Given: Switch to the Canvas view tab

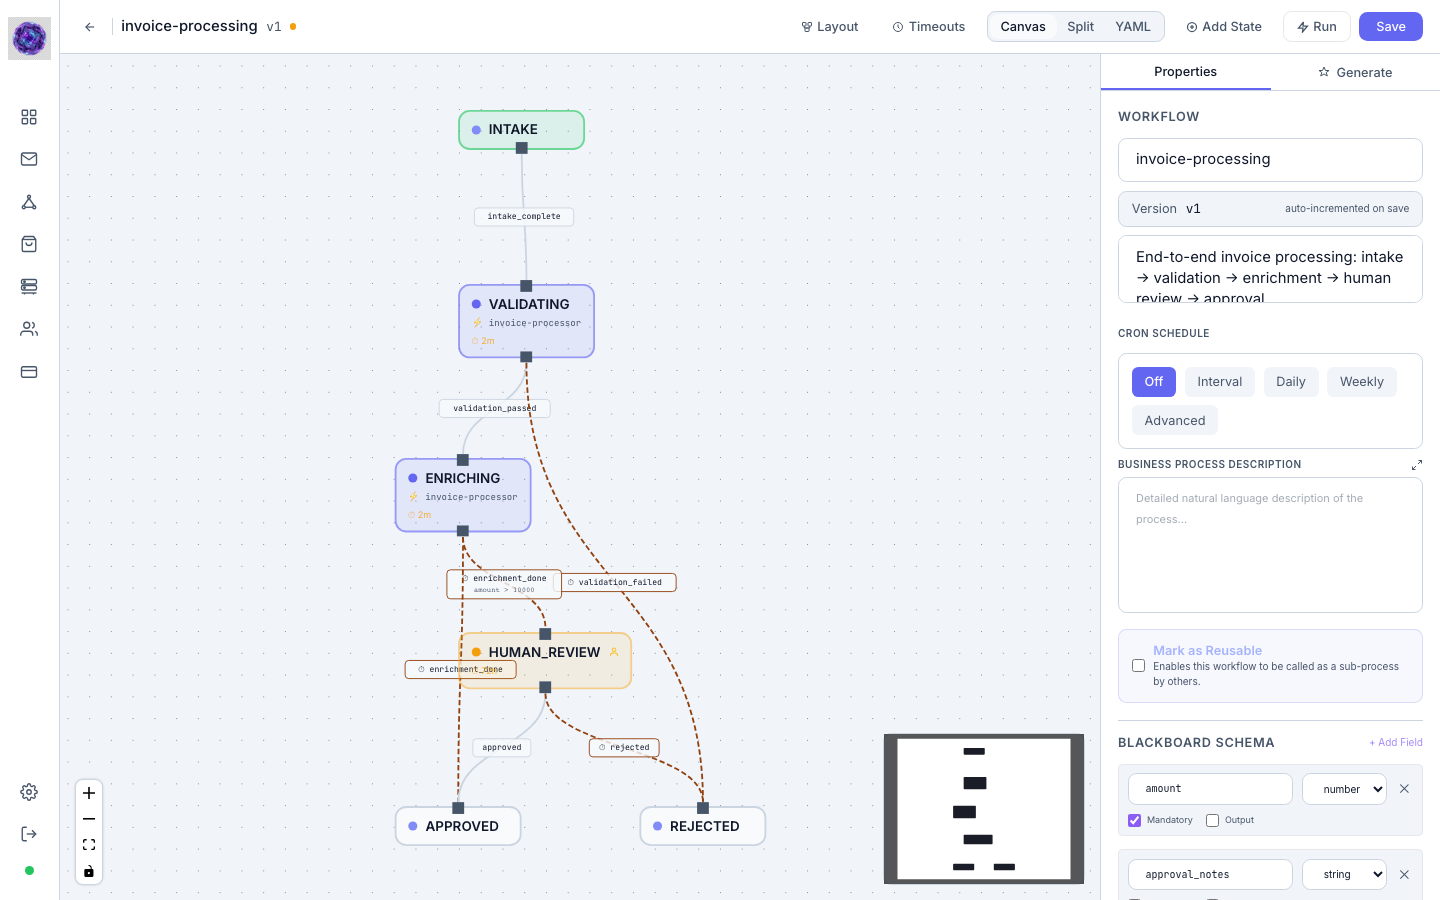Looking at the screenshot, I should [x=1023, y=27].
